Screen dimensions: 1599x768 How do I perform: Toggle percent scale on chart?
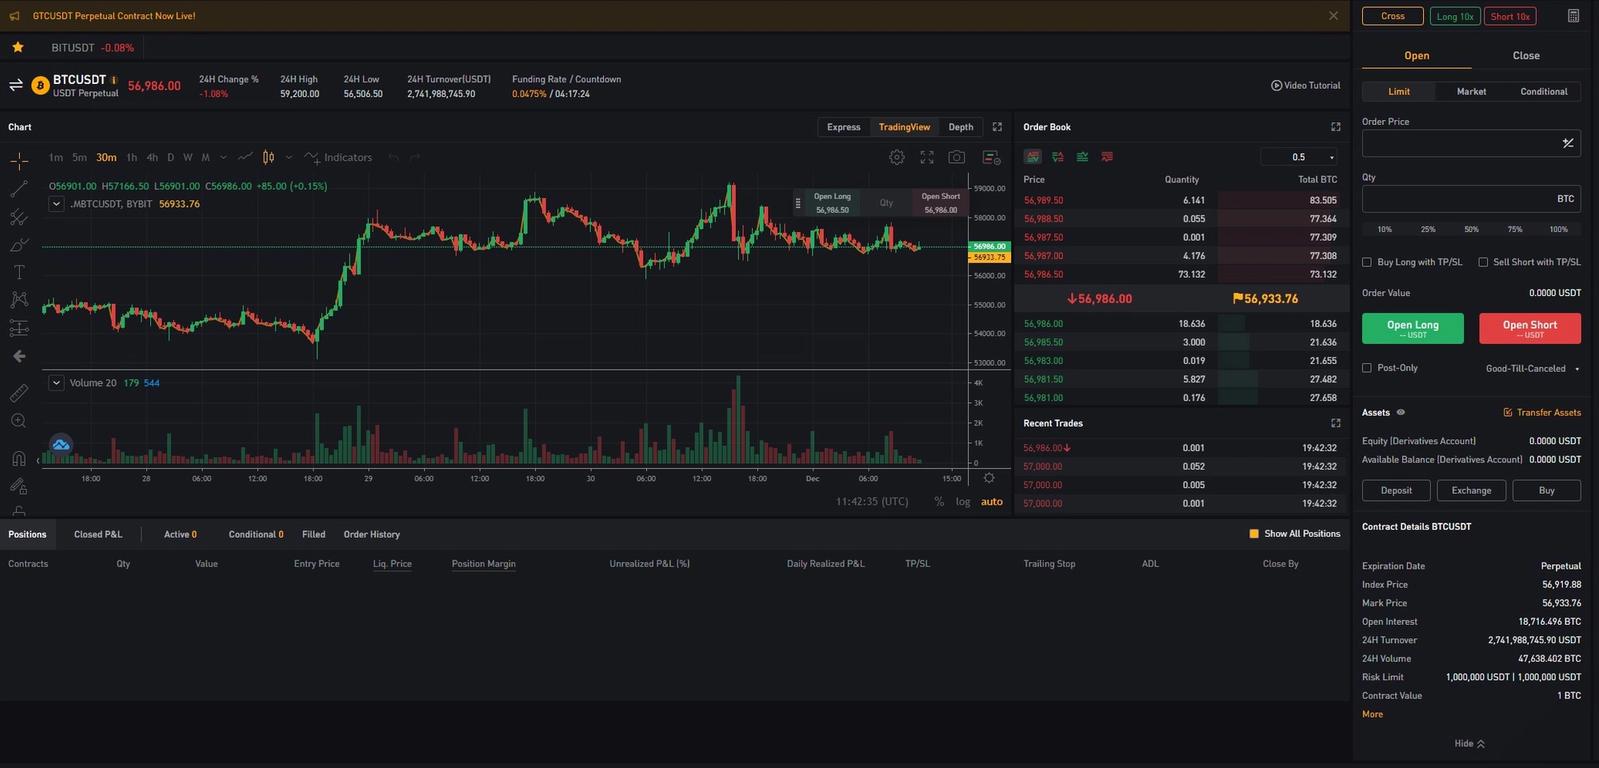click(x=939, y=502)
